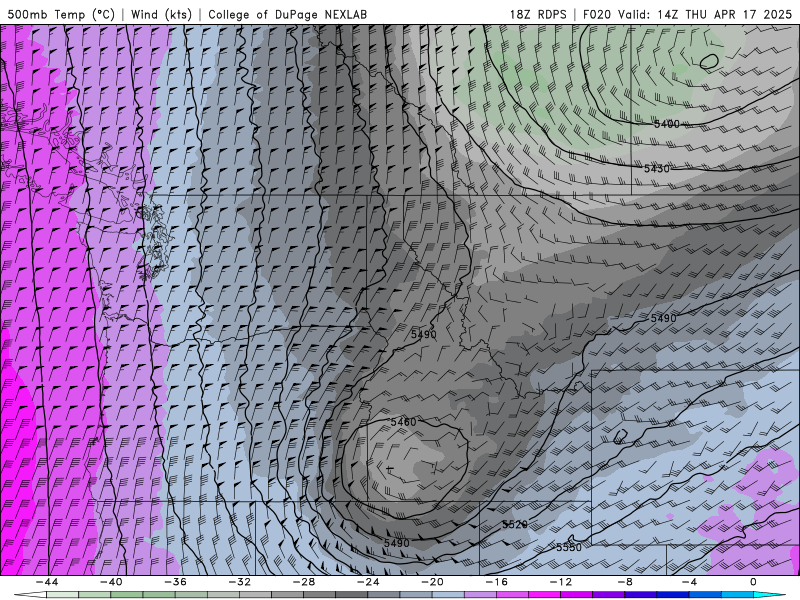The height and width of the screenshot is (600, 800).
Task: Click the 5550 height contour label
Action: 569,547
